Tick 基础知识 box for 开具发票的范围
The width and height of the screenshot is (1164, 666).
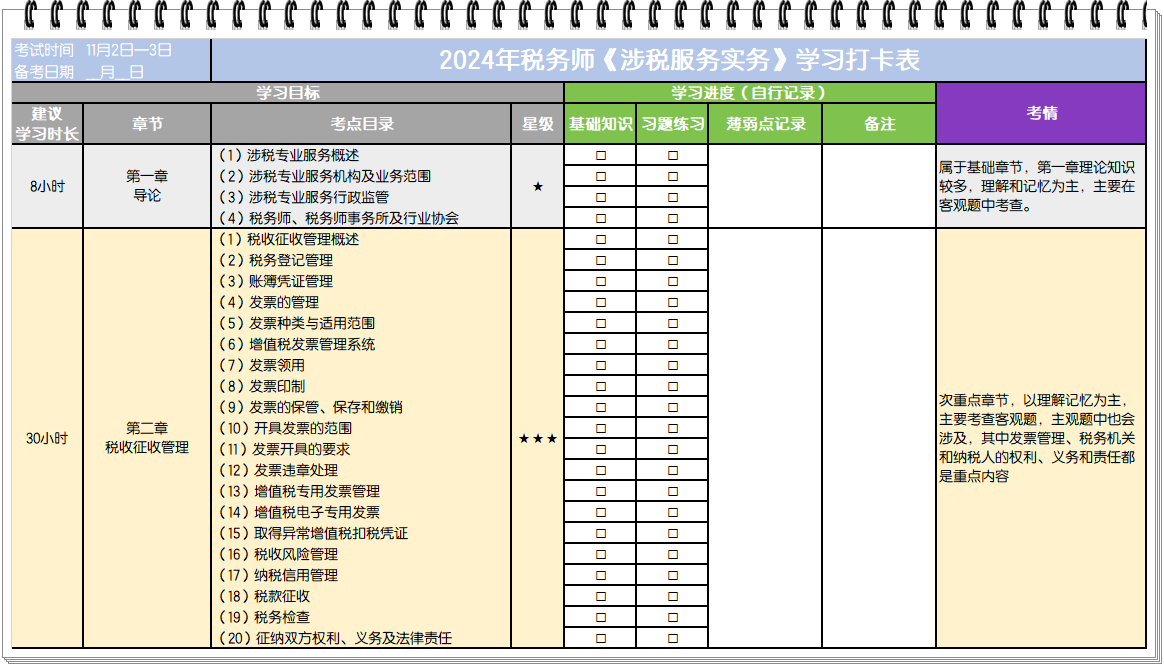coord(601,428)
